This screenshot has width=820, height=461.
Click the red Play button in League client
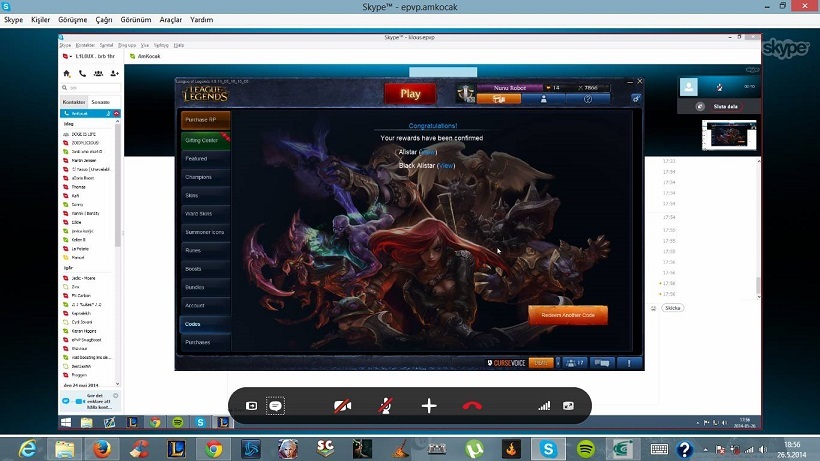(x=410, y=94)
